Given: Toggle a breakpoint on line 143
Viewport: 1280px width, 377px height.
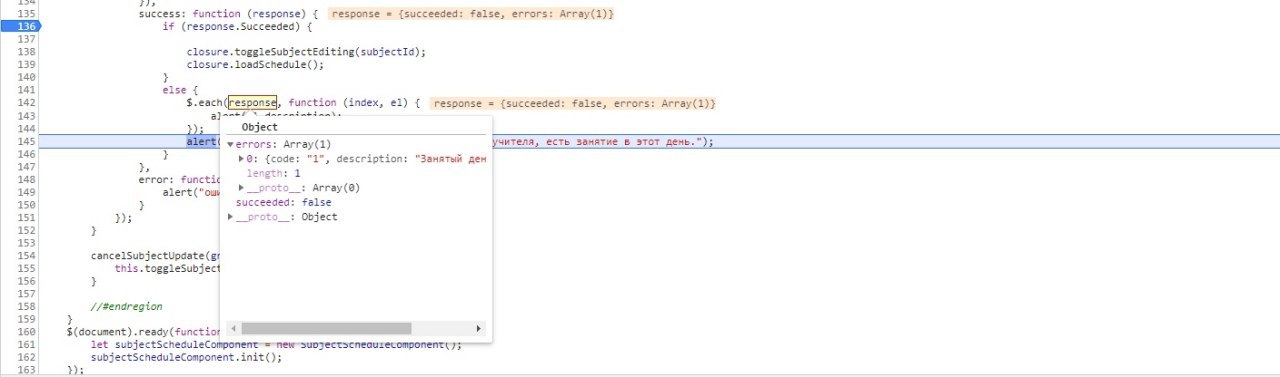Looking at the screenshot, I should (x=27, y=116).
